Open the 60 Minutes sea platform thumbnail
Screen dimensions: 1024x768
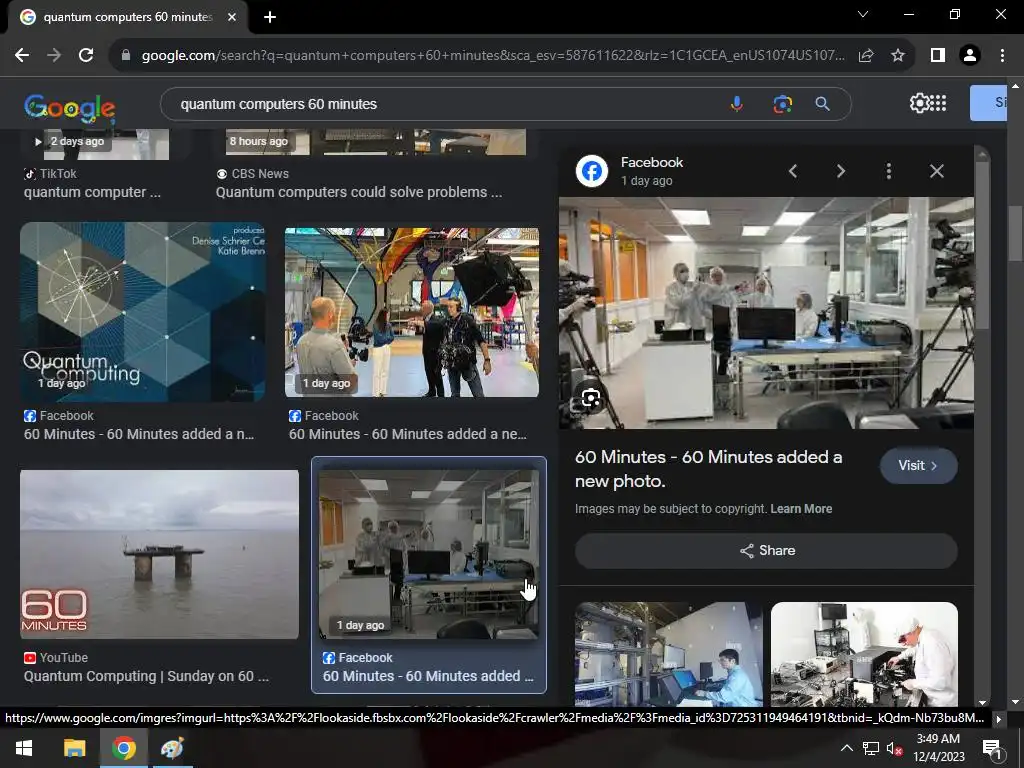point(159,554)
